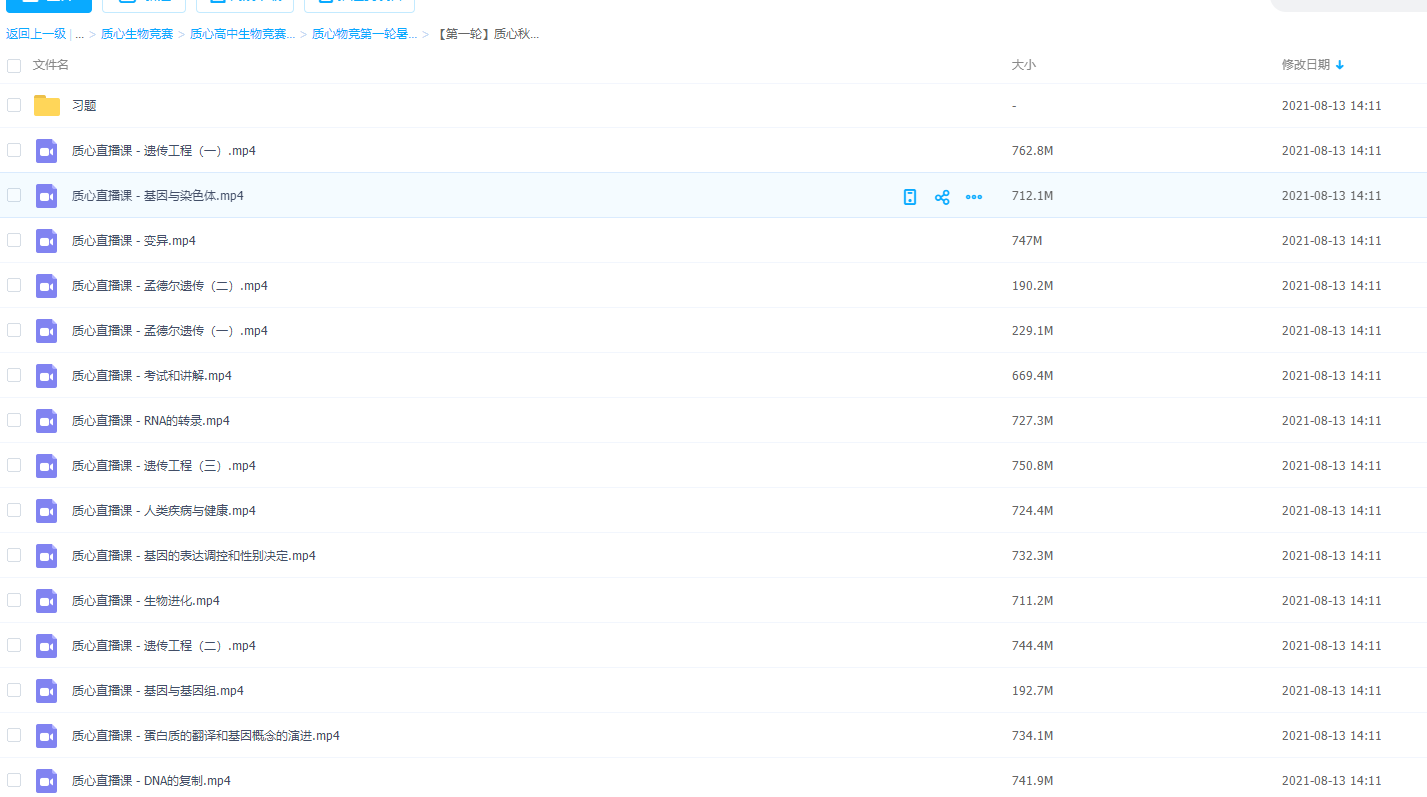Sort by 修改日期 column arrow
1427x797 pixels.
tap(1340, 65)
